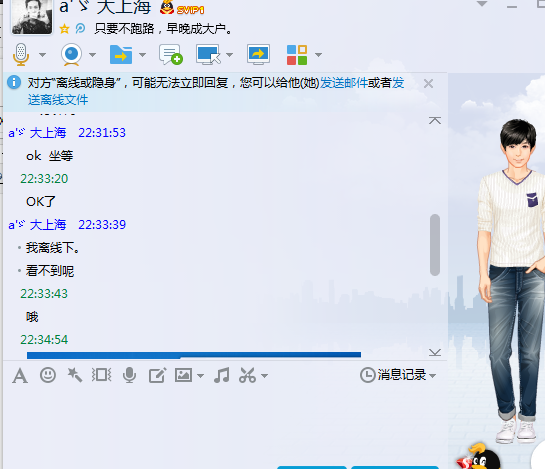Start a voice call with microphone icon
Viewport: 545px width, 469px height.
pyautogui.click(x=21, y=55)
